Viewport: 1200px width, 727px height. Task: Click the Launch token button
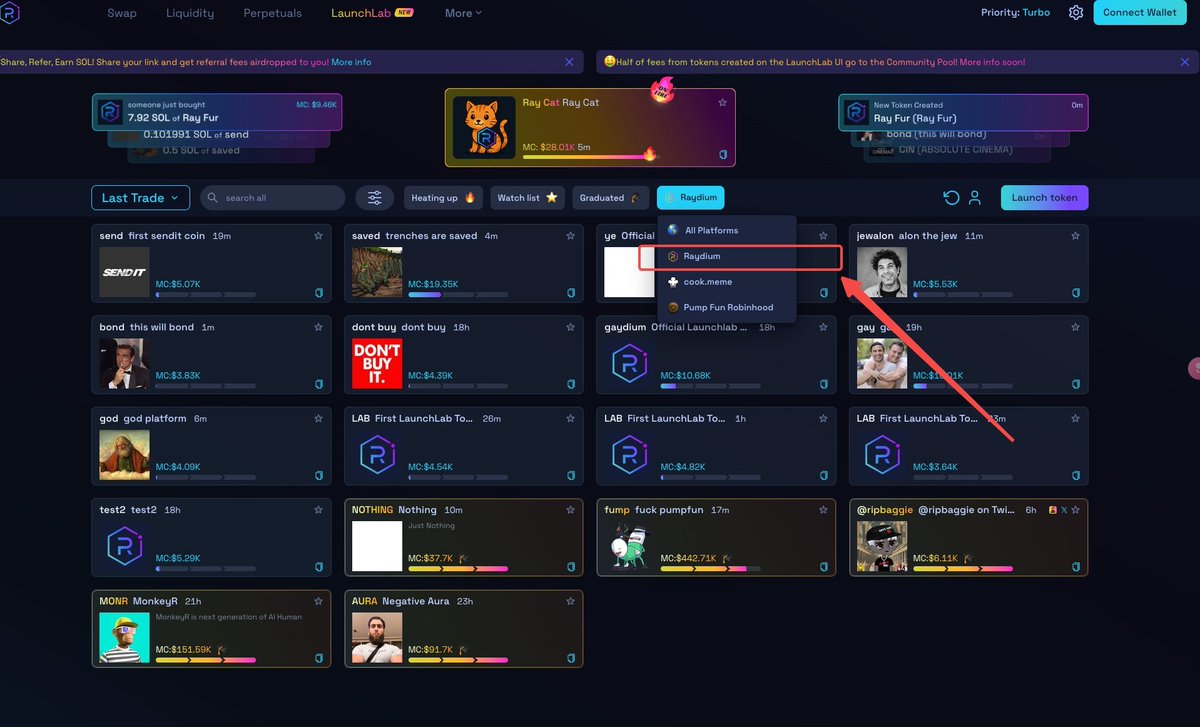[1044, 198]
